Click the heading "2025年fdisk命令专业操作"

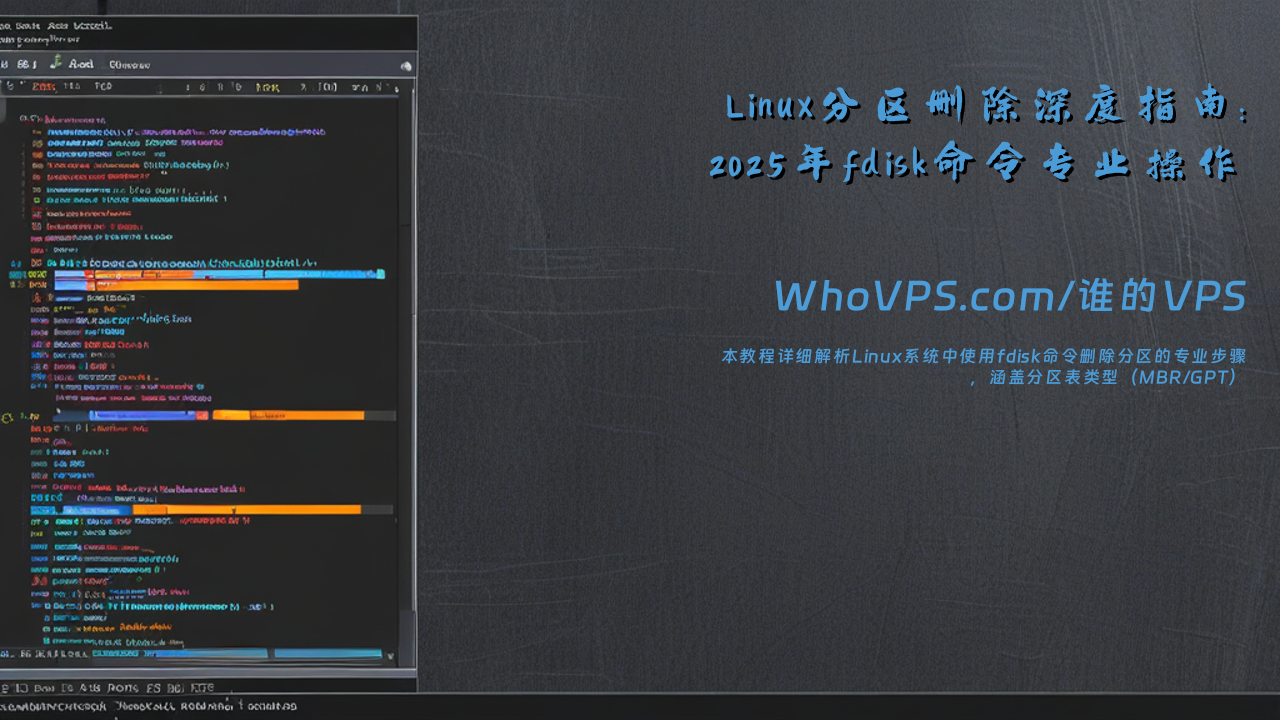(x=974, y=164)
